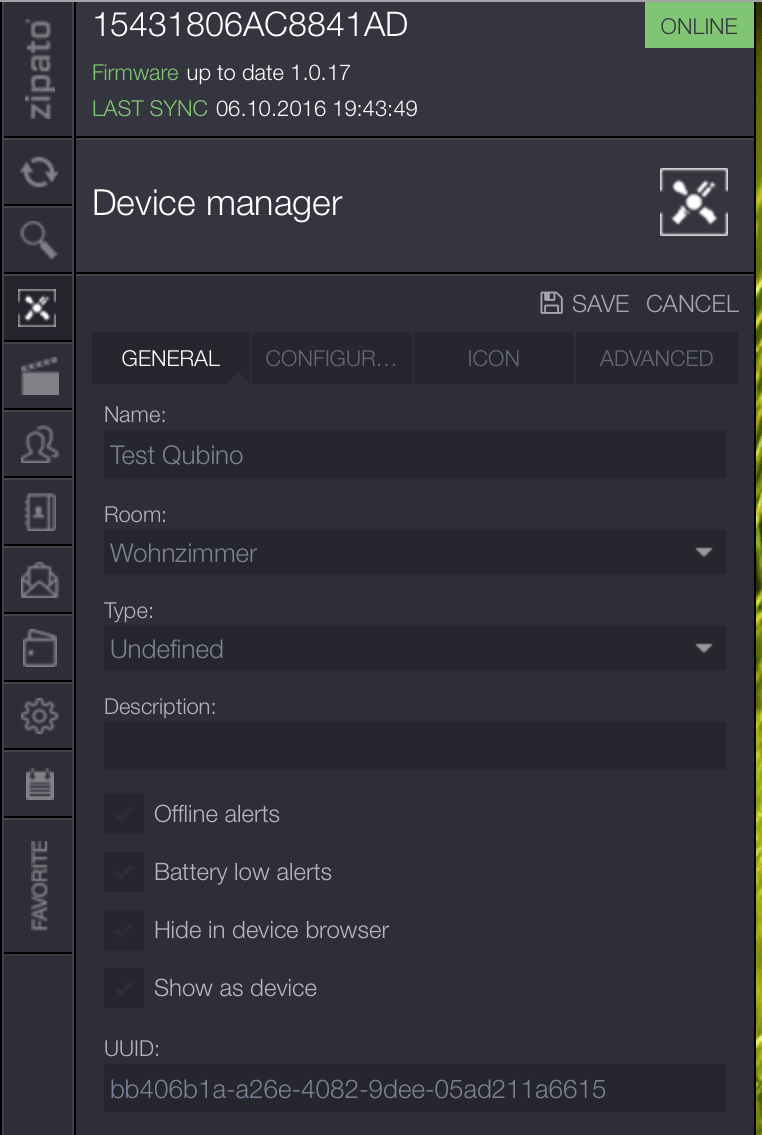Open the gear settings icon
762x1135 pixels.
(38, 716)
